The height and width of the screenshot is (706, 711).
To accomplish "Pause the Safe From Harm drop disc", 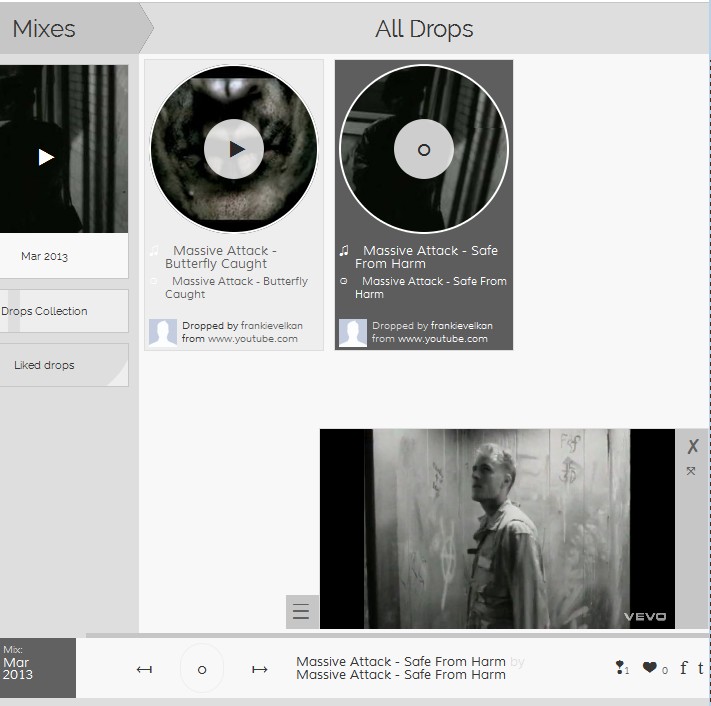I will (x=424, y=149).
